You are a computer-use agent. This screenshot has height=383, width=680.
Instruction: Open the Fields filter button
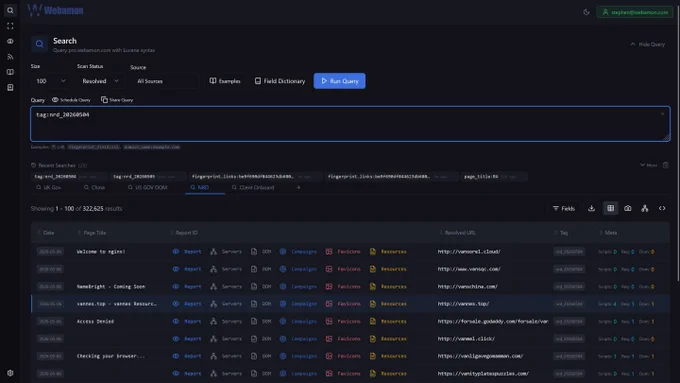pos(564,209)
